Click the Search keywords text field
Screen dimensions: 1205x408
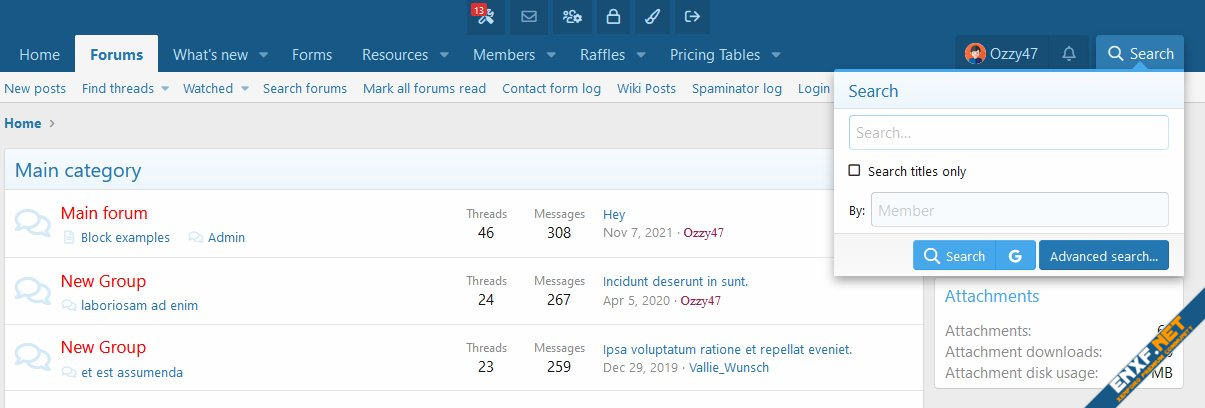[x=1008, y=132]
